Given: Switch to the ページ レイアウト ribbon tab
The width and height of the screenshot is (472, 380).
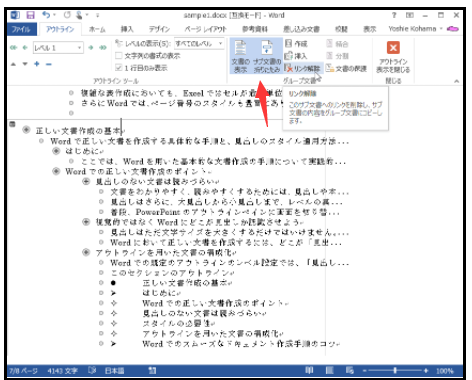Looking at the screenshot, I should tap(205, 29).
